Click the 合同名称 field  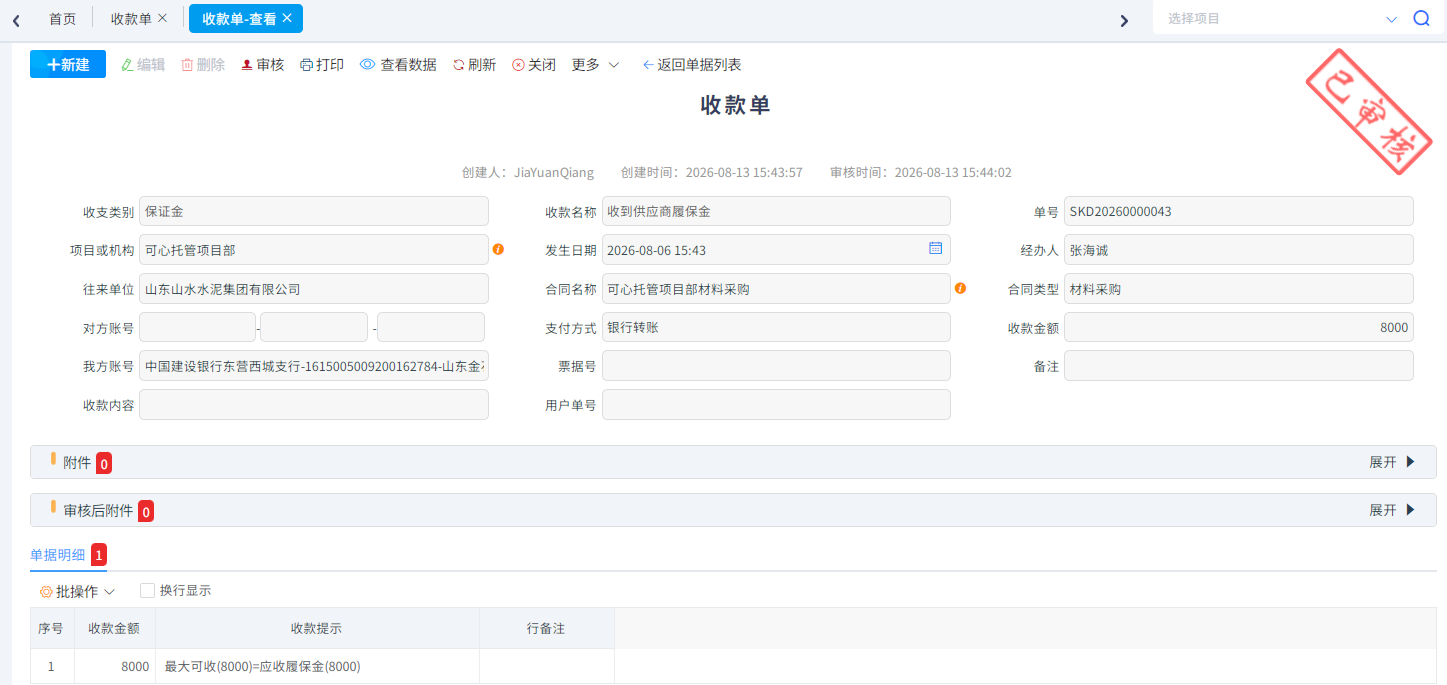tap(776, 289)
